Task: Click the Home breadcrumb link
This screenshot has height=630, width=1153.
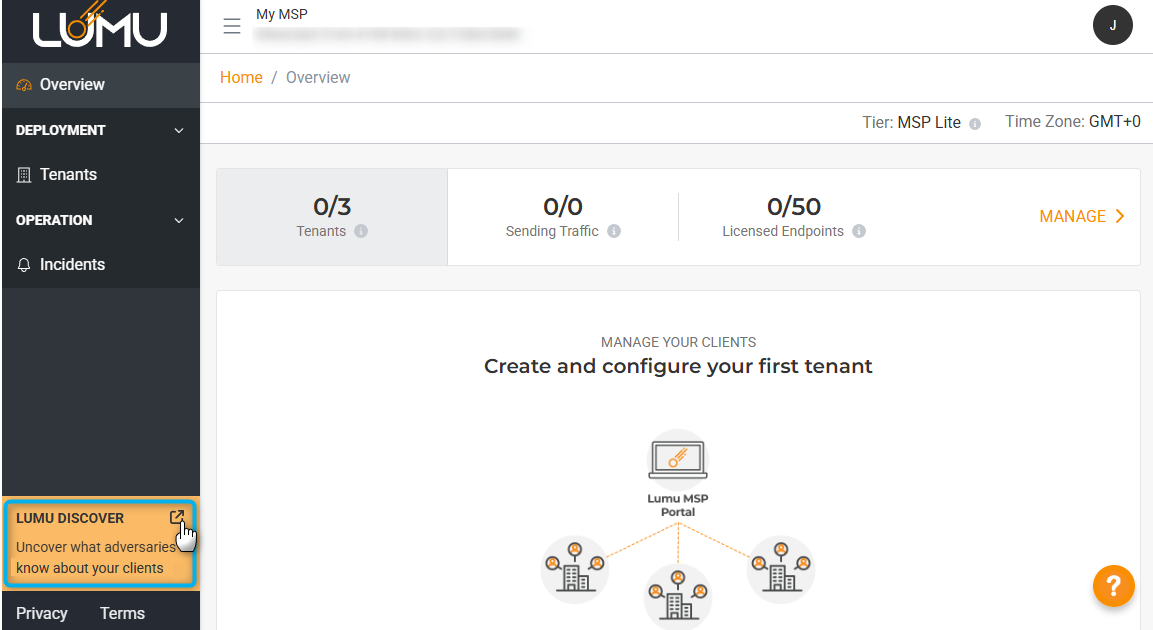Action: [x=241, y=78]
